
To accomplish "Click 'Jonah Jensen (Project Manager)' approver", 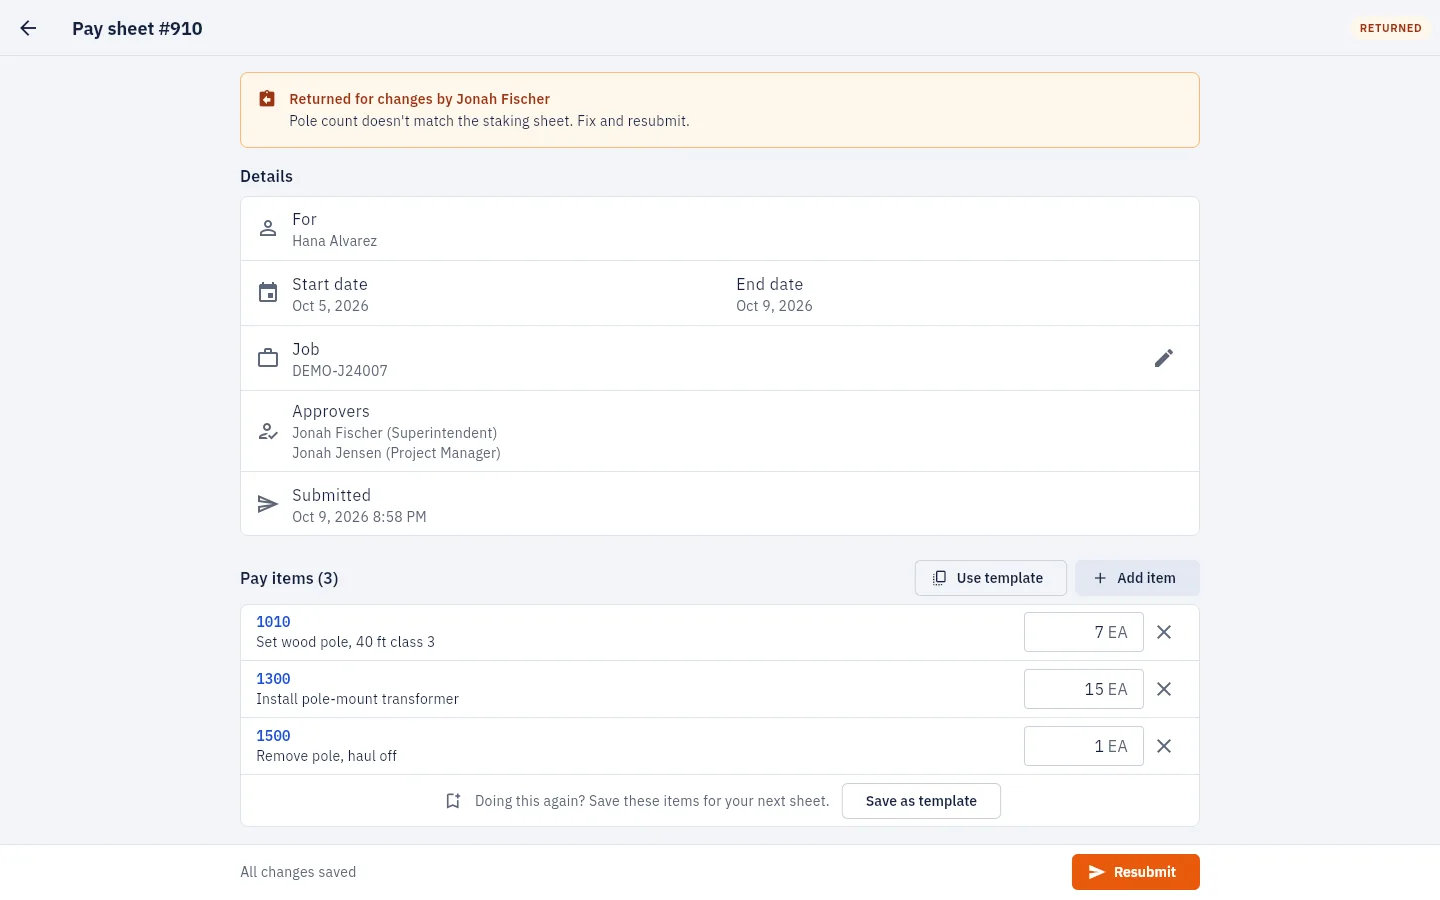I will click(396, 453).
